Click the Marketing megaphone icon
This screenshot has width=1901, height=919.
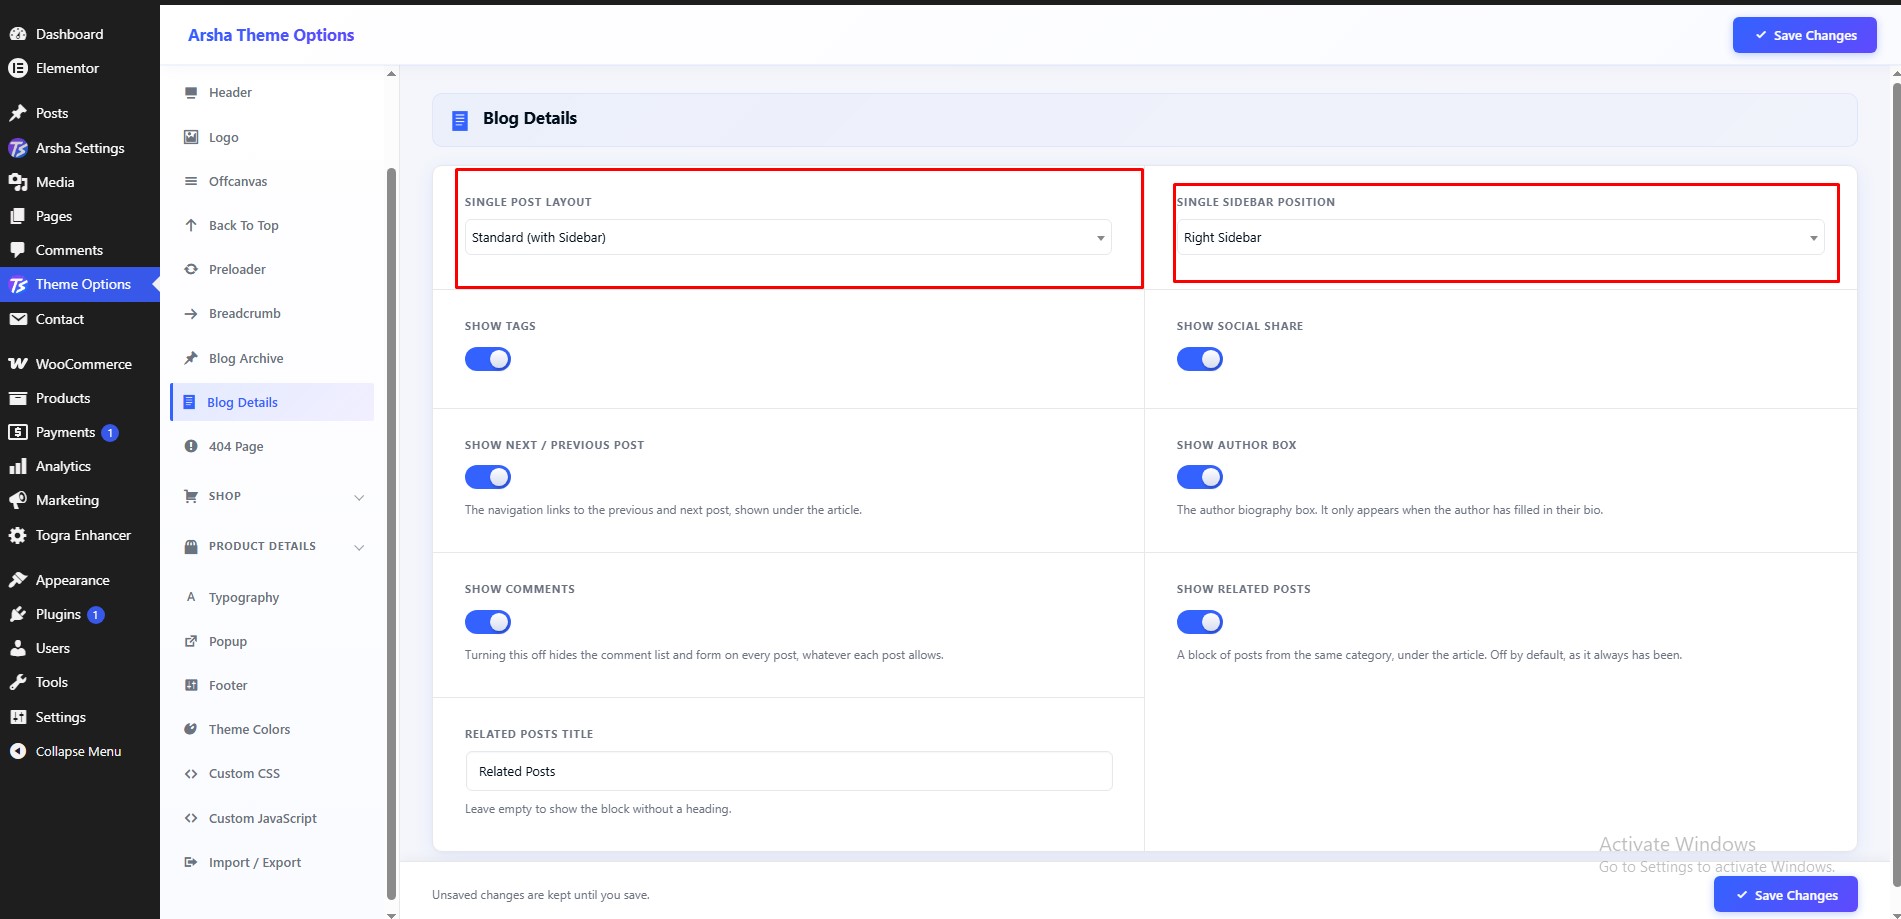coord(18,500)
